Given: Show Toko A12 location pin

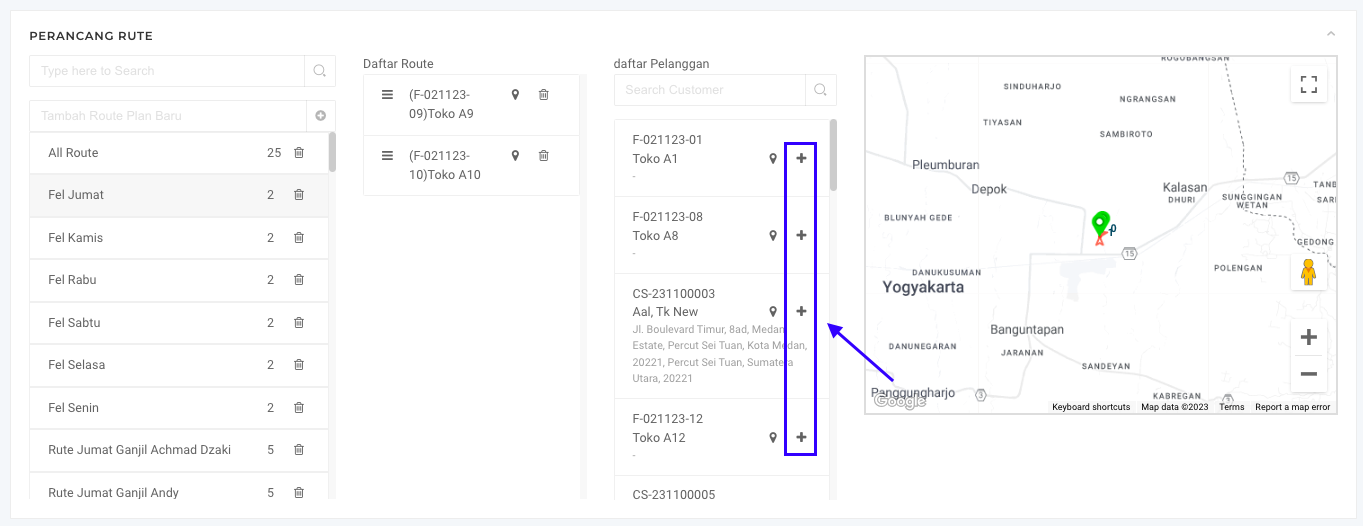Looking at the screenshot, I should pyautogui.click(x=772, y=438).
